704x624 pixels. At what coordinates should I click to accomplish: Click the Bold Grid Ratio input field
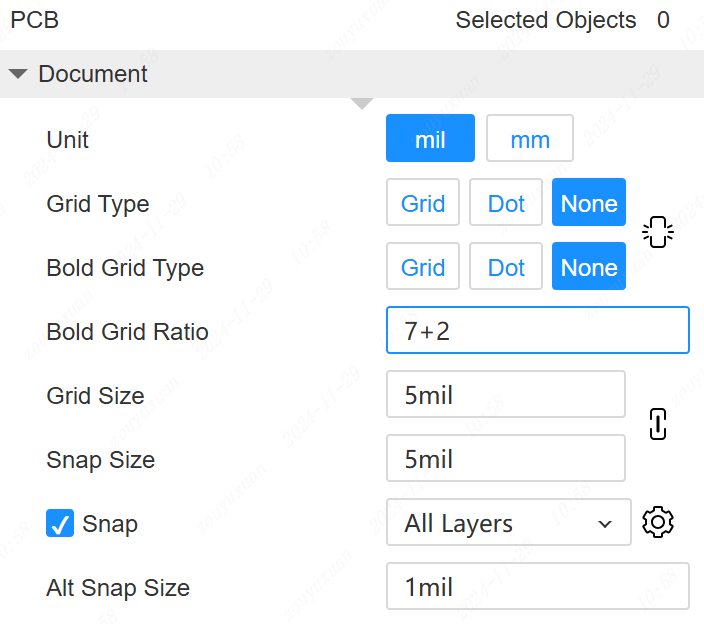[537, 331]
